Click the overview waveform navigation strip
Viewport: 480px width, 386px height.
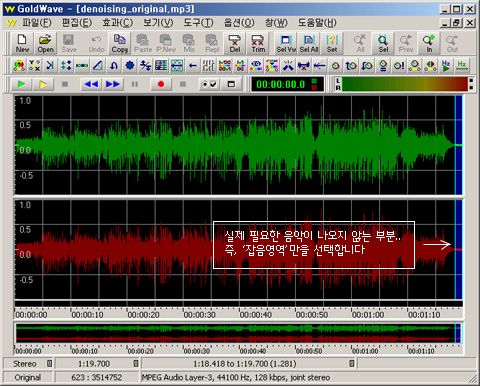coord(238,333)
